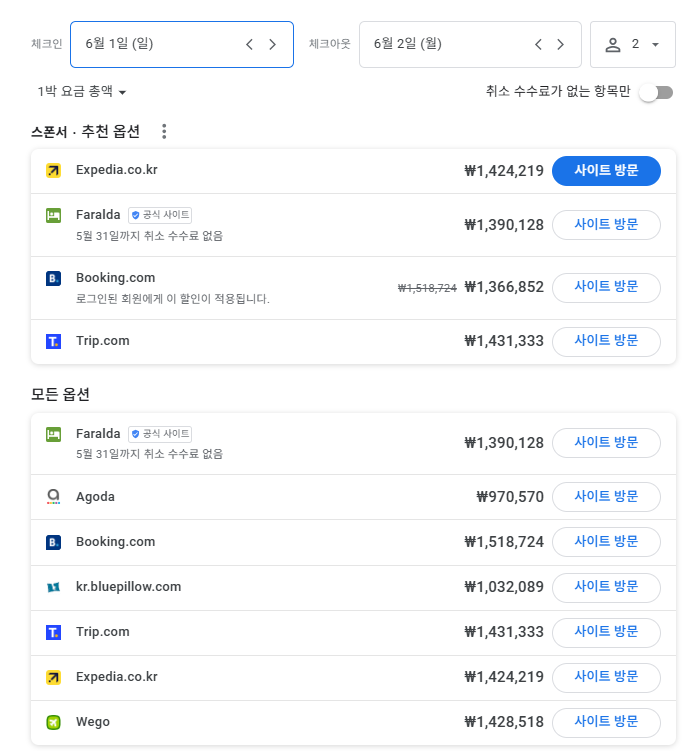Click the 로그인된 회원에게 이 할인이 적용됩니다 note
This screenshot has height=751, width=690.
tap(173, 299)
